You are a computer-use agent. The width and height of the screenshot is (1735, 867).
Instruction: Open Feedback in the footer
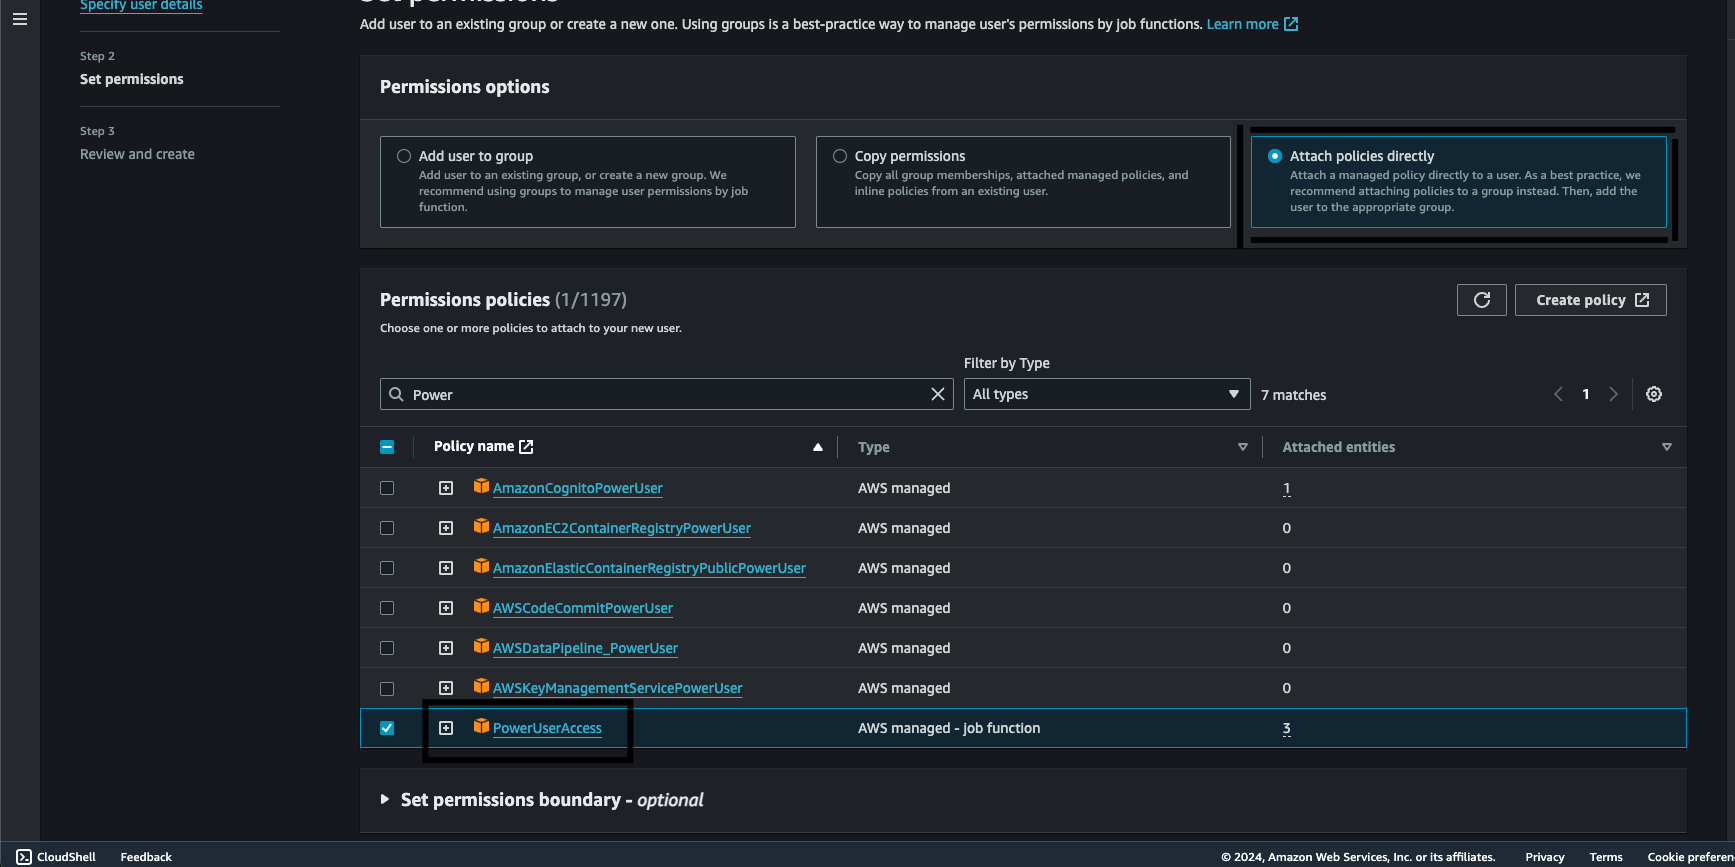pyautogui.click(x=146, y=857)
